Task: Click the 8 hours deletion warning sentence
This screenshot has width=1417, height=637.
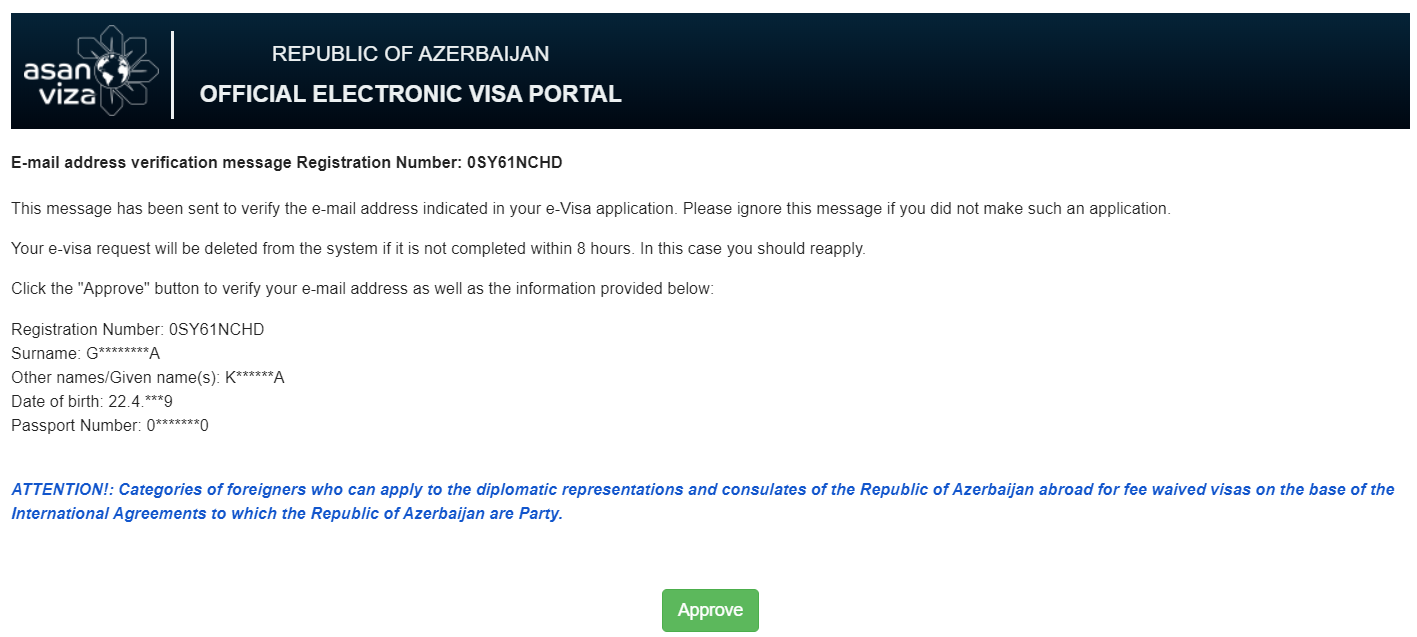Action: pos(438,249)
